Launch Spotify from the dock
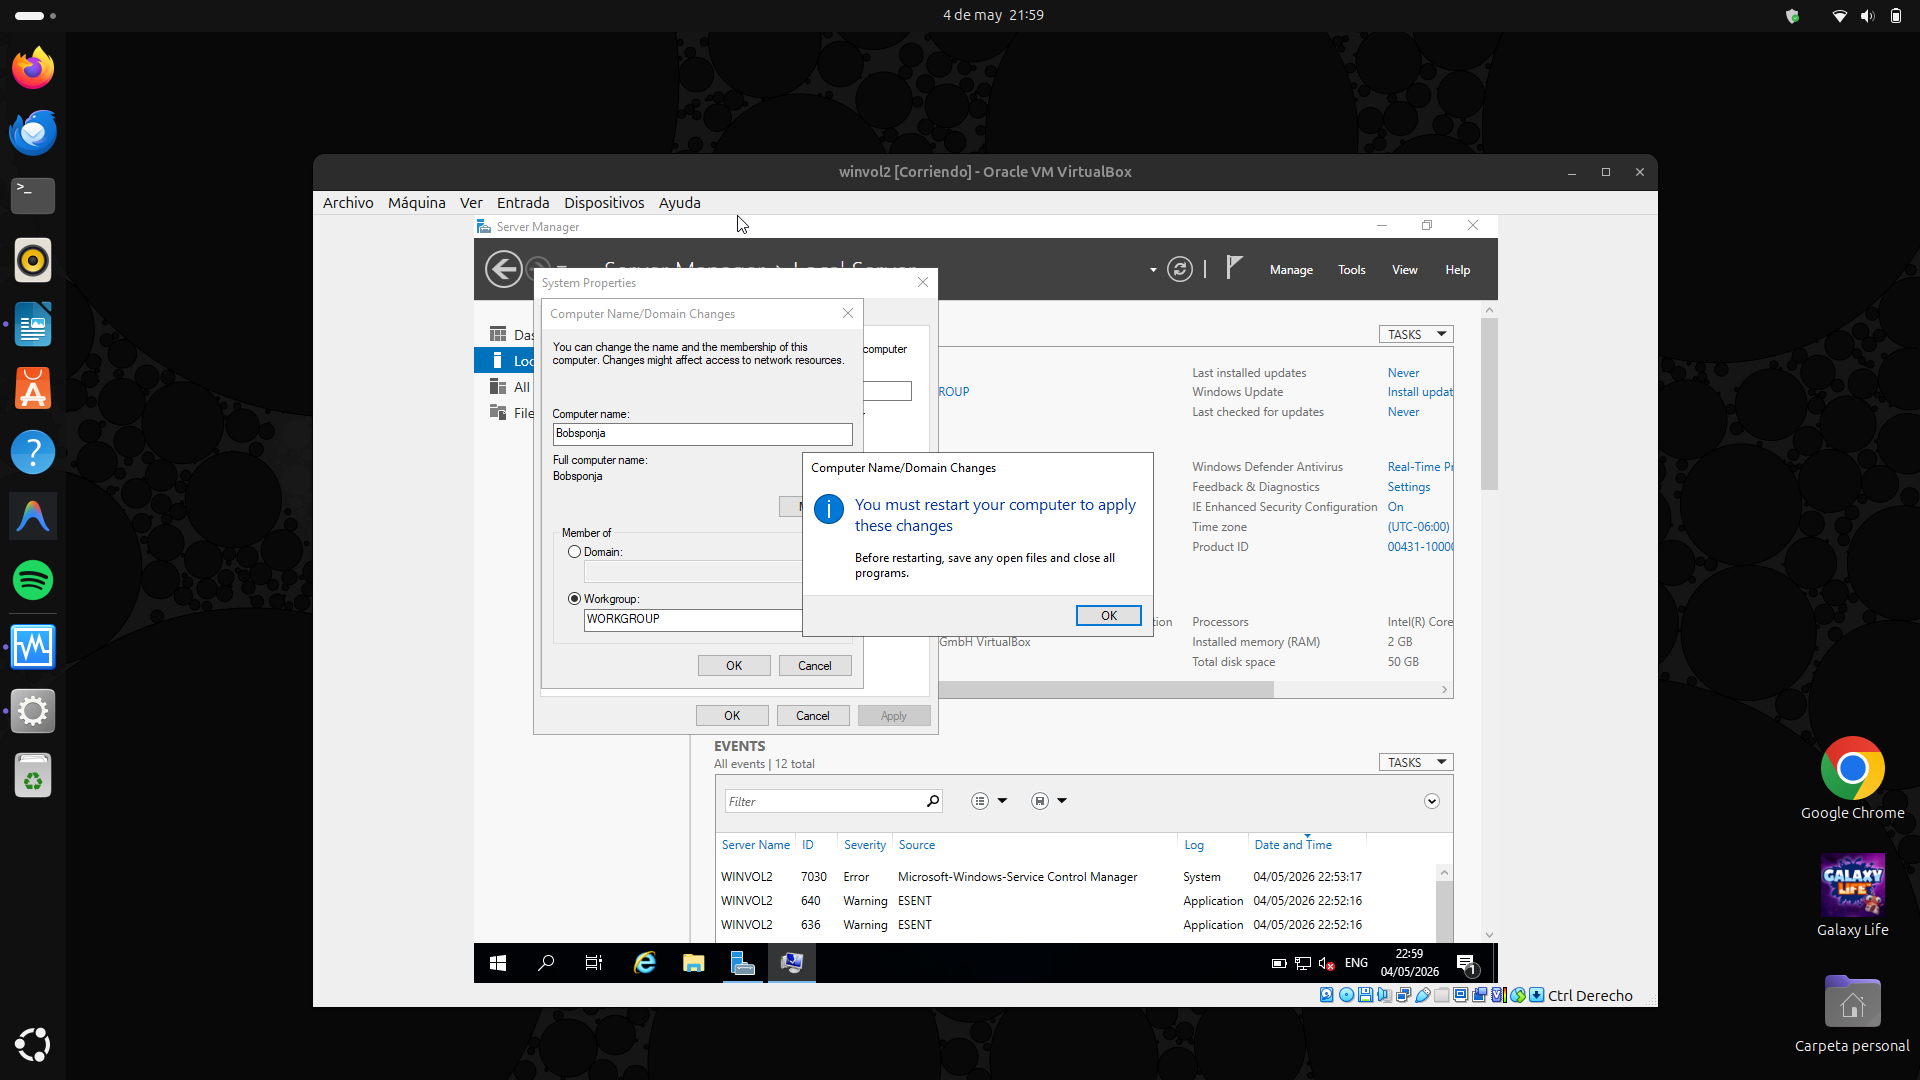Screen dimensions: 1920x1080 click(x=33, y=580)
